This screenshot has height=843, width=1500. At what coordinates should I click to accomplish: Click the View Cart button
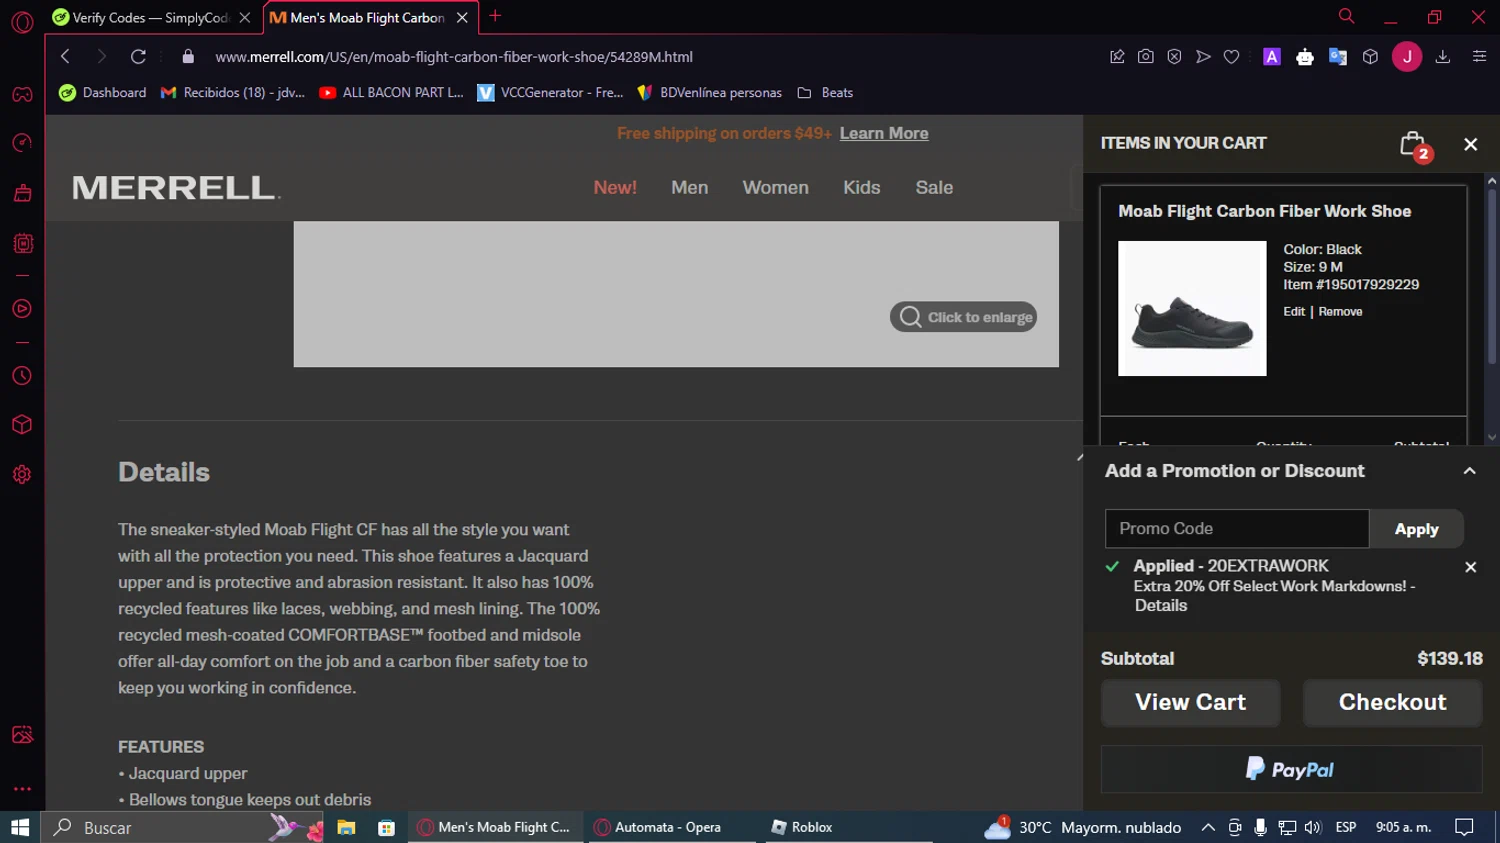1190,703
